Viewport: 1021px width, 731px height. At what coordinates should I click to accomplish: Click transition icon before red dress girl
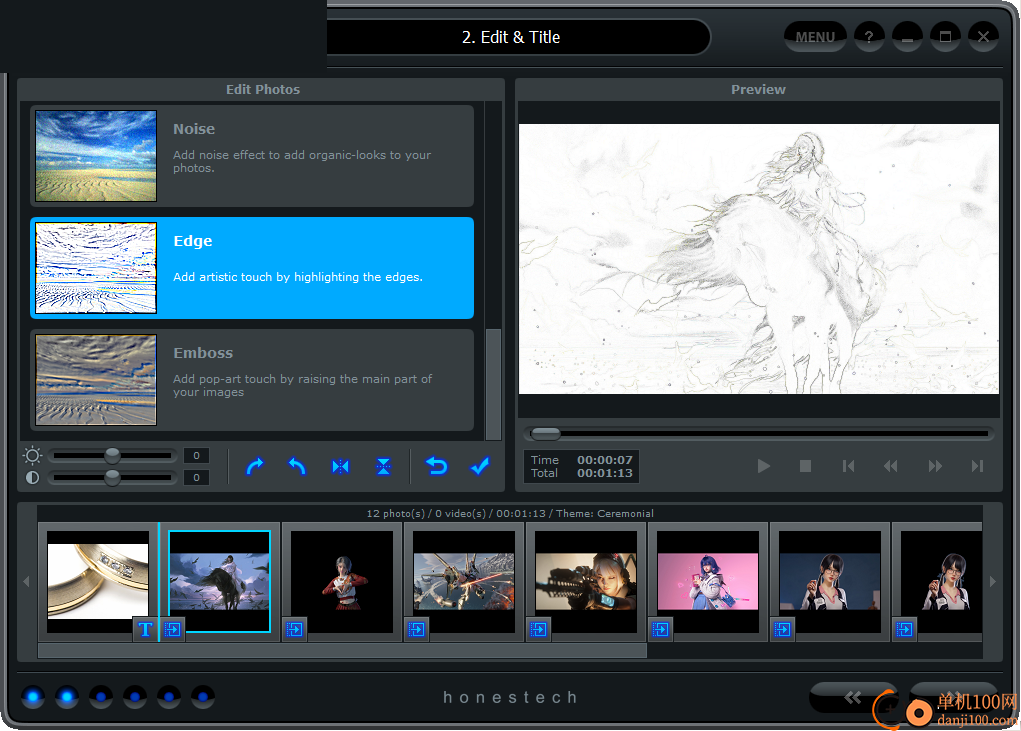tap(294, 629)
